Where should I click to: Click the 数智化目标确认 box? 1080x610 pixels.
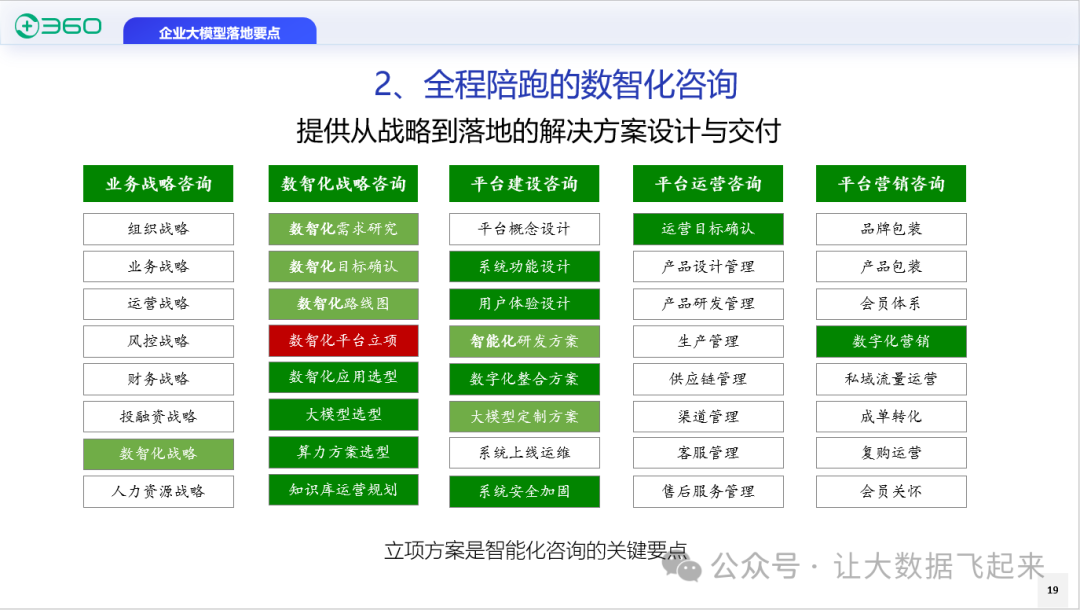coord(343,266)
